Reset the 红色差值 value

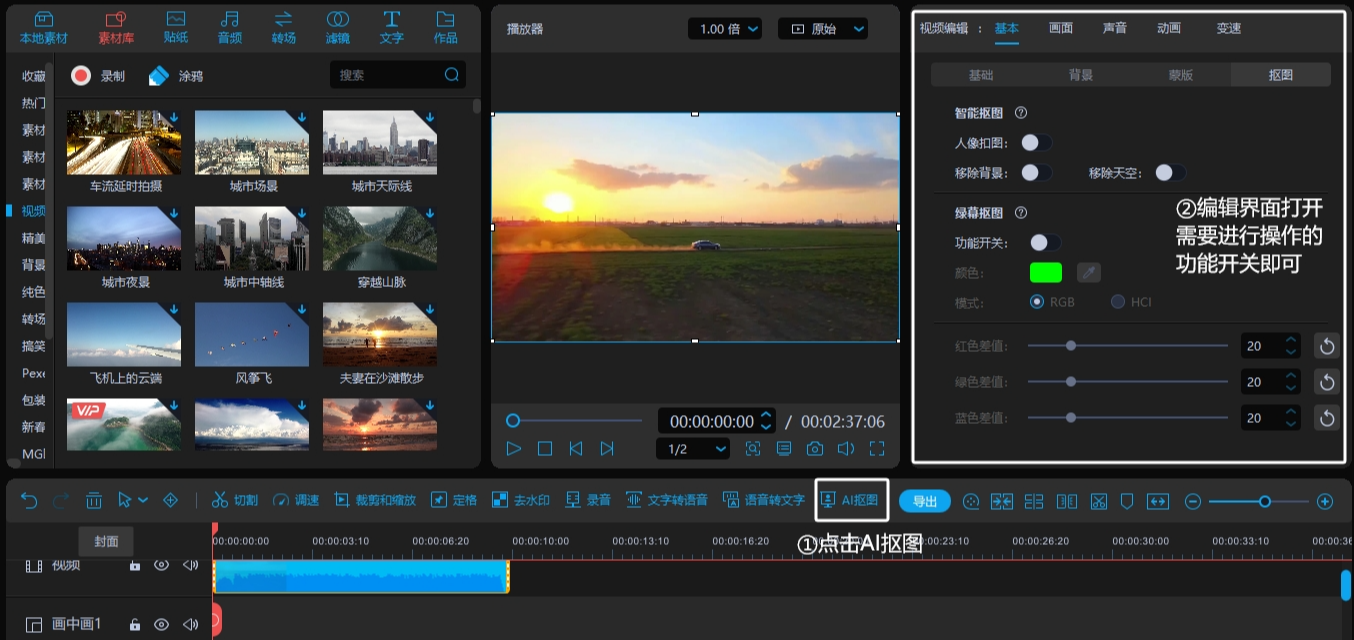pos(1326,346)
